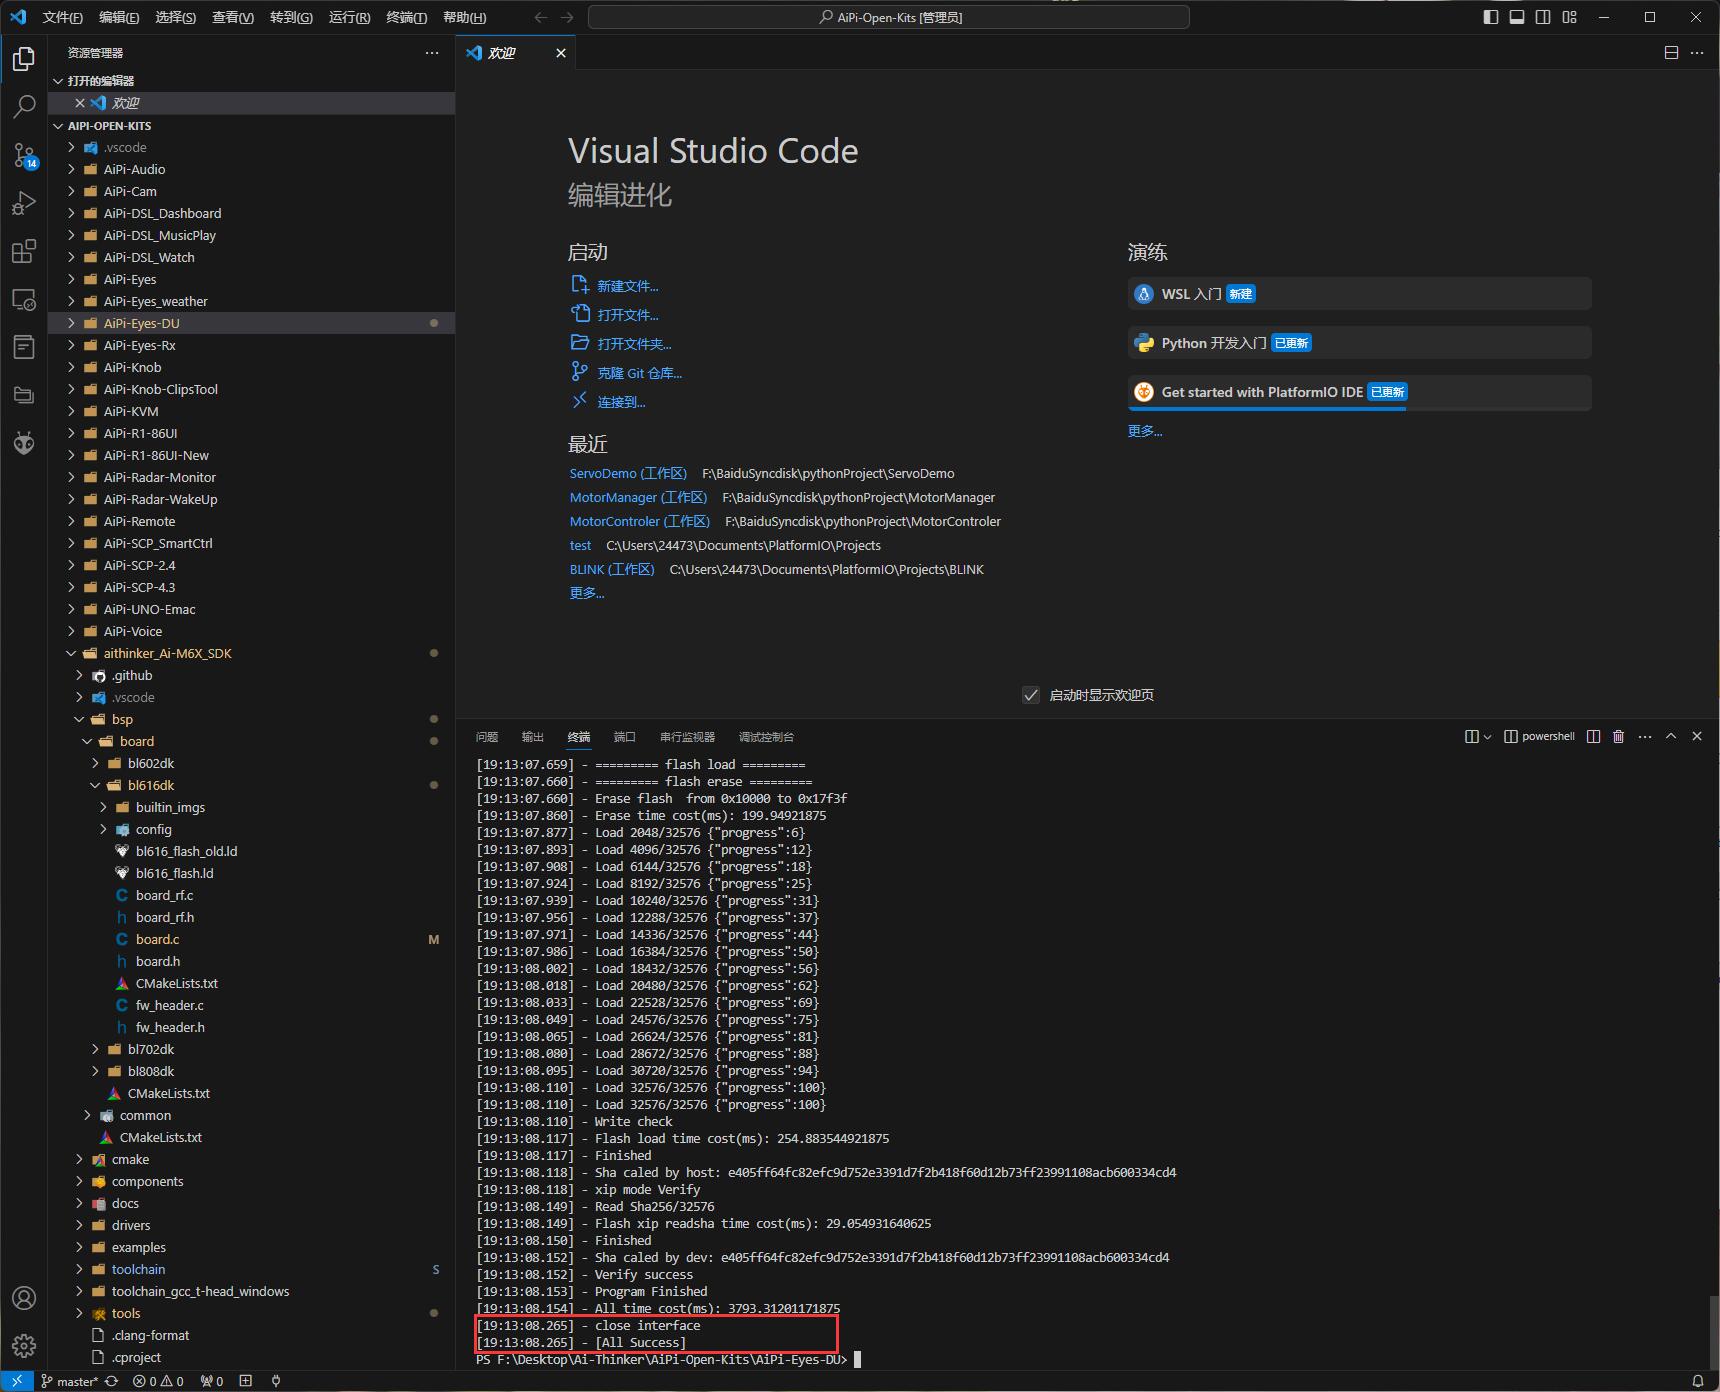Open board.c file in explorer
Screen dimensions: 1720x1392
click(158, 939)
